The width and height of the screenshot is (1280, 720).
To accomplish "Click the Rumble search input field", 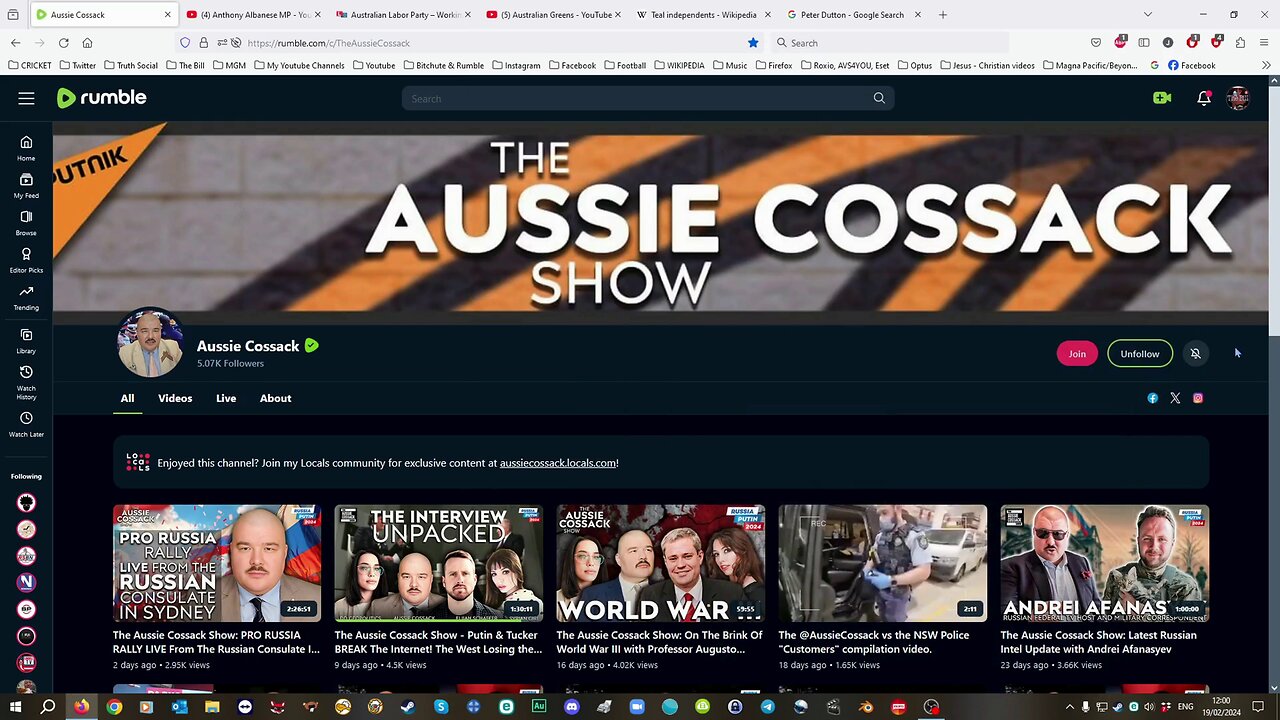I will click(635, 98).
